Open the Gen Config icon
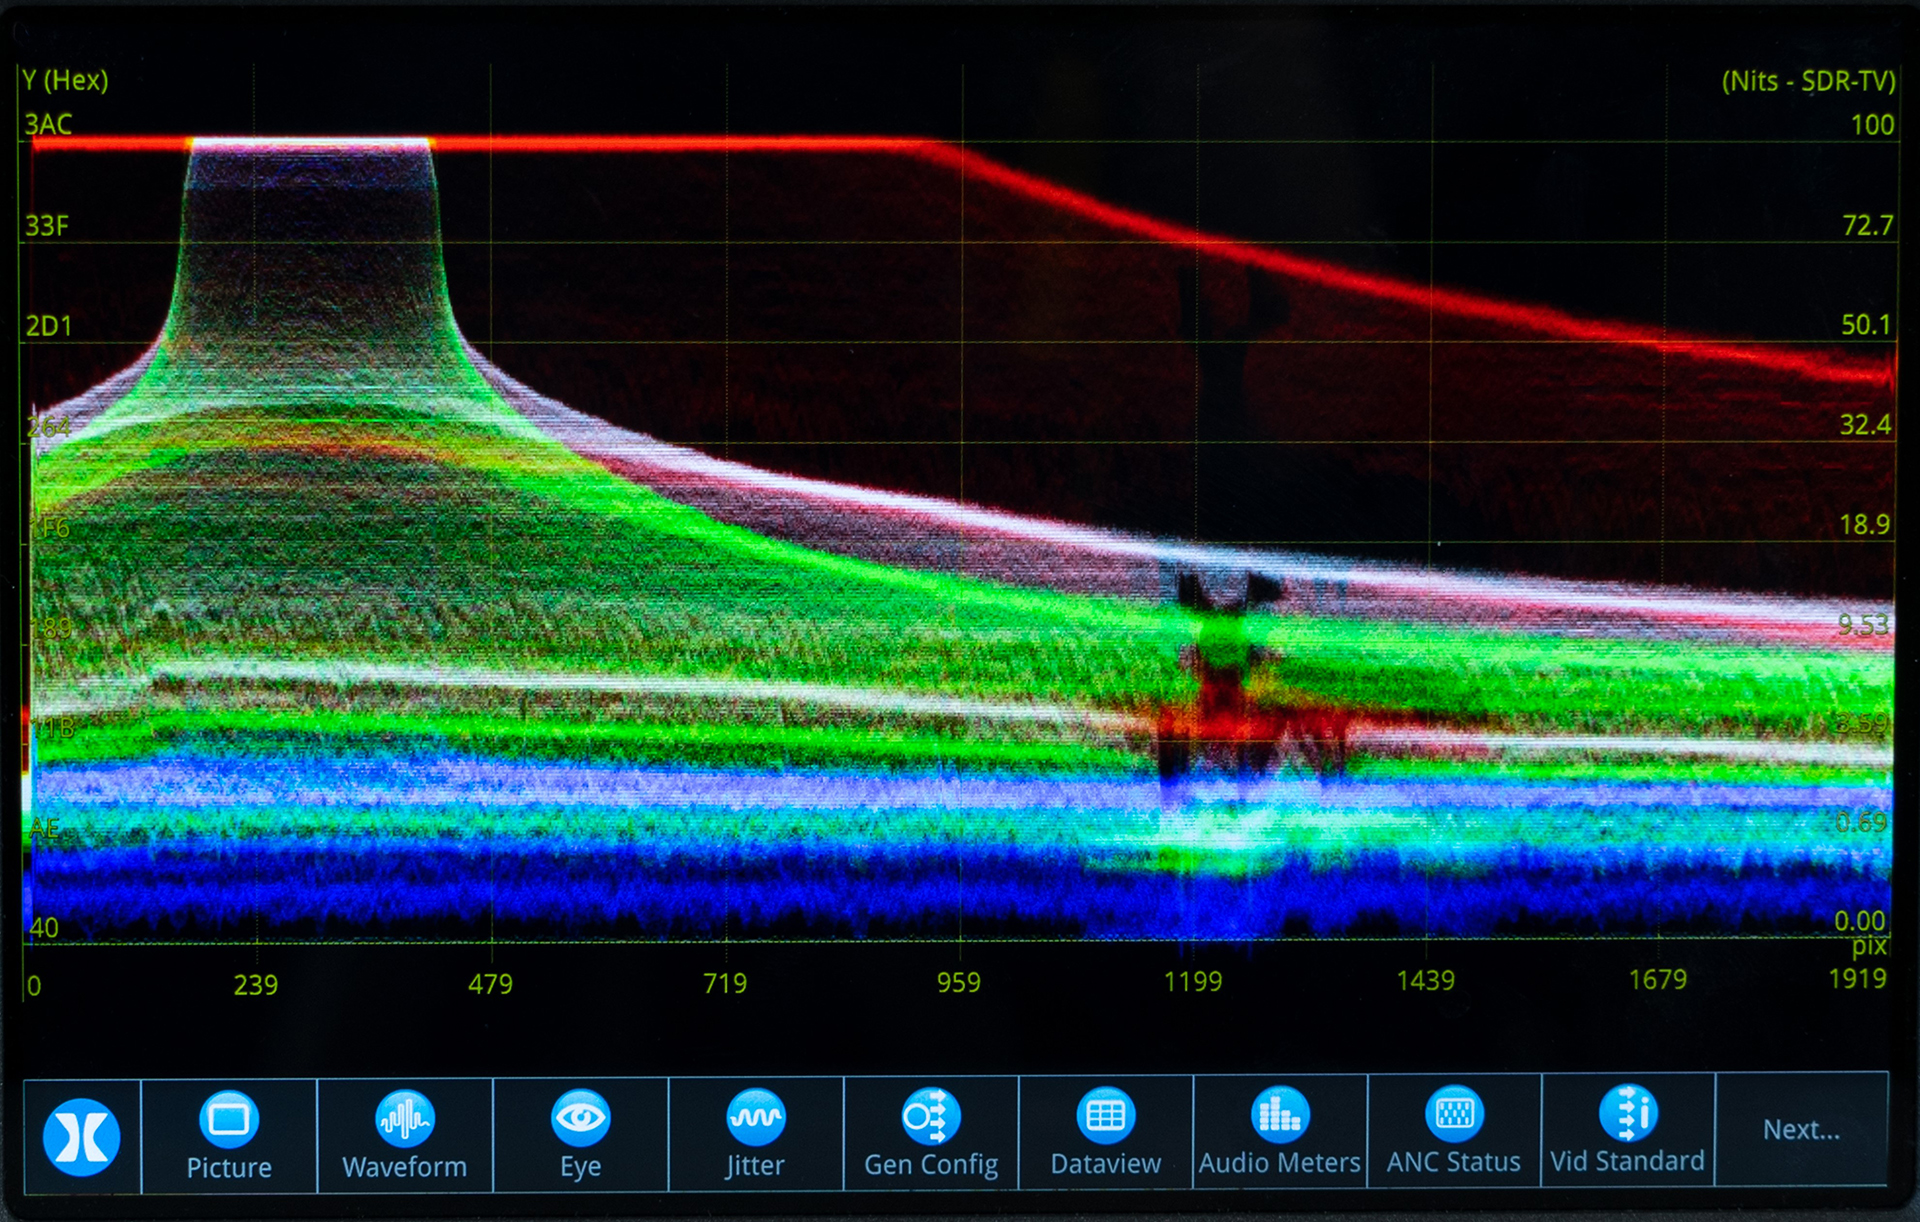This screenshot has width=1920, height=1222. click(x=930, y=1116)
